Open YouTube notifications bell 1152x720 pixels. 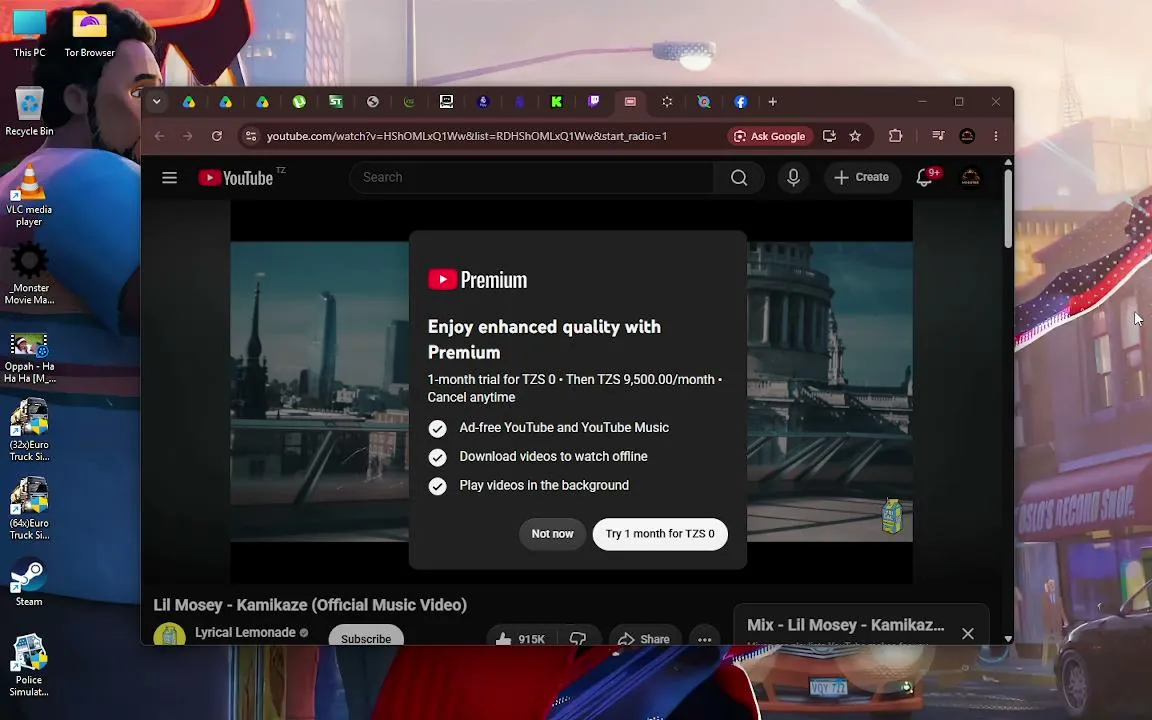[x=926, y=177]
